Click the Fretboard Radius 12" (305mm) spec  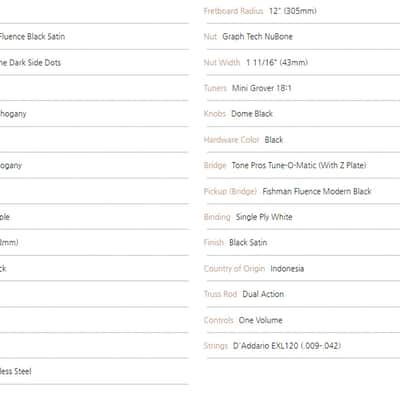(x=260, y=11)
